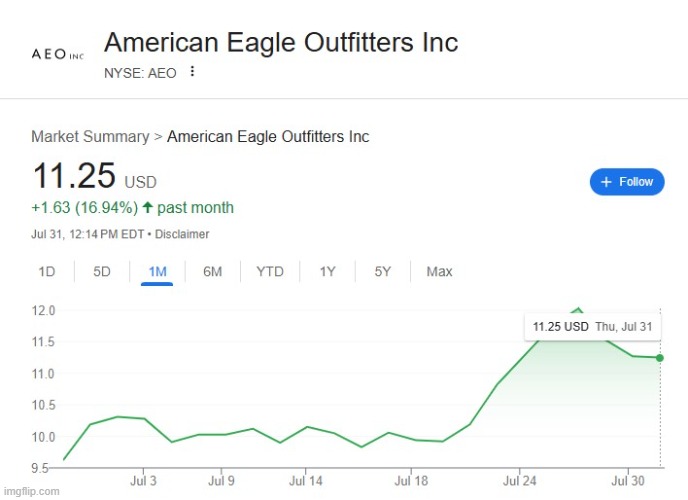Open the Disclaimer link

182,234
